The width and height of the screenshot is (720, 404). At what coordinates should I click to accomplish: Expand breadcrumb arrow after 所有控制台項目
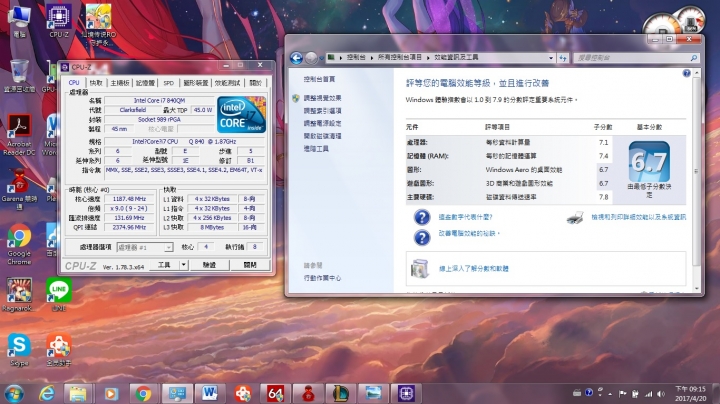pos(428,58)
